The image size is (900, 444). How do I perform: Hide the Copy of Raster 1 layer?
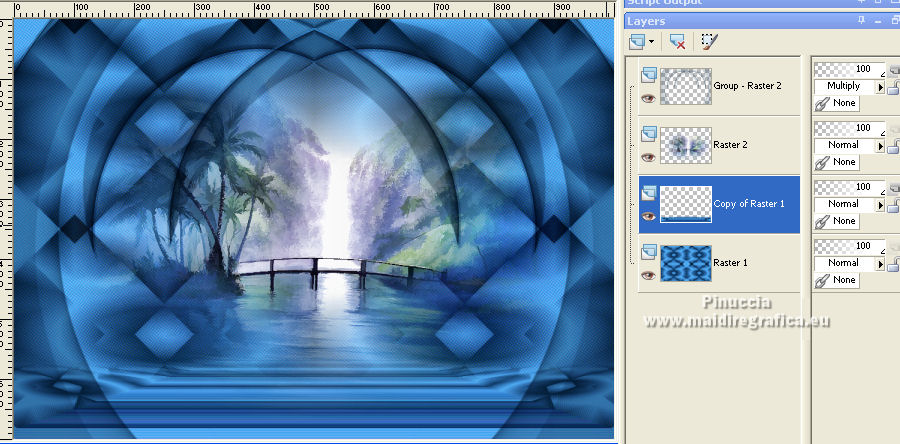pyautogui.click(x=649, y=216)
